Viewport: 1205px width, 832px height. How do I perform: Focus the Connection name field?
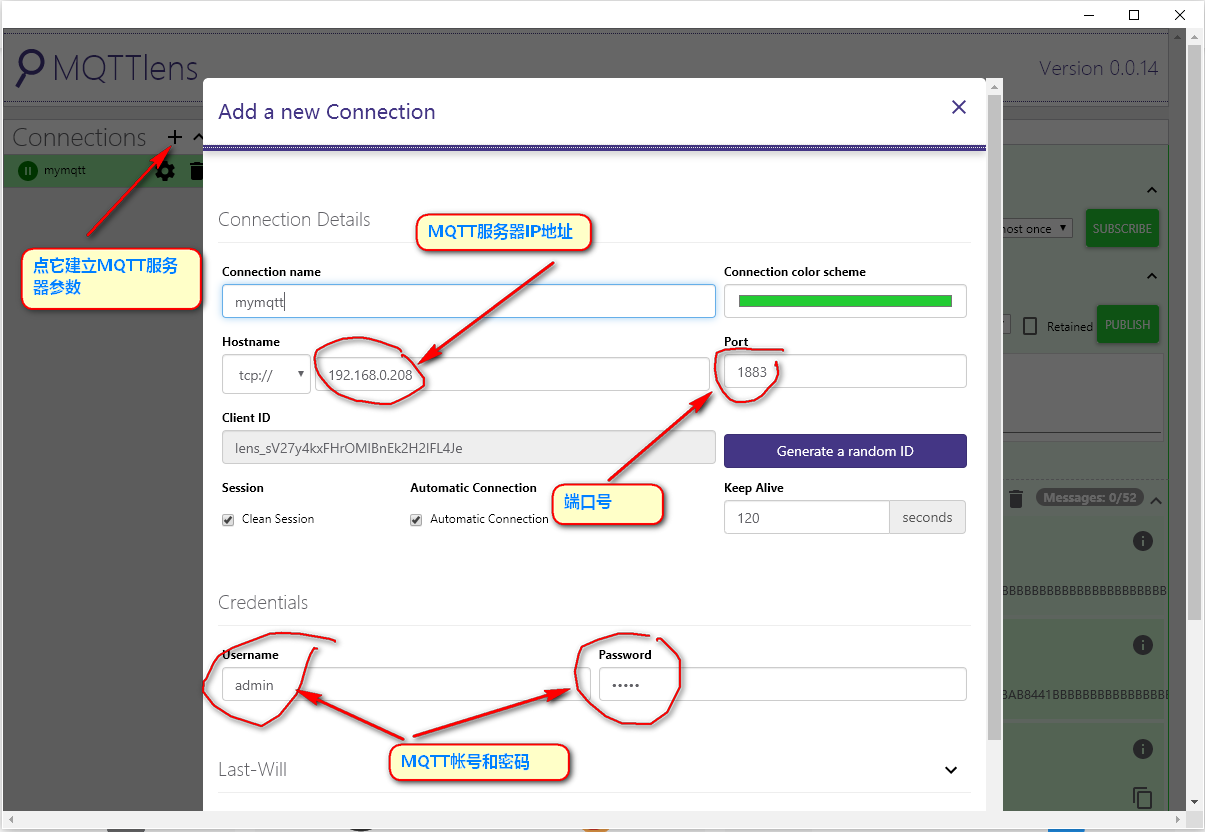469,301
